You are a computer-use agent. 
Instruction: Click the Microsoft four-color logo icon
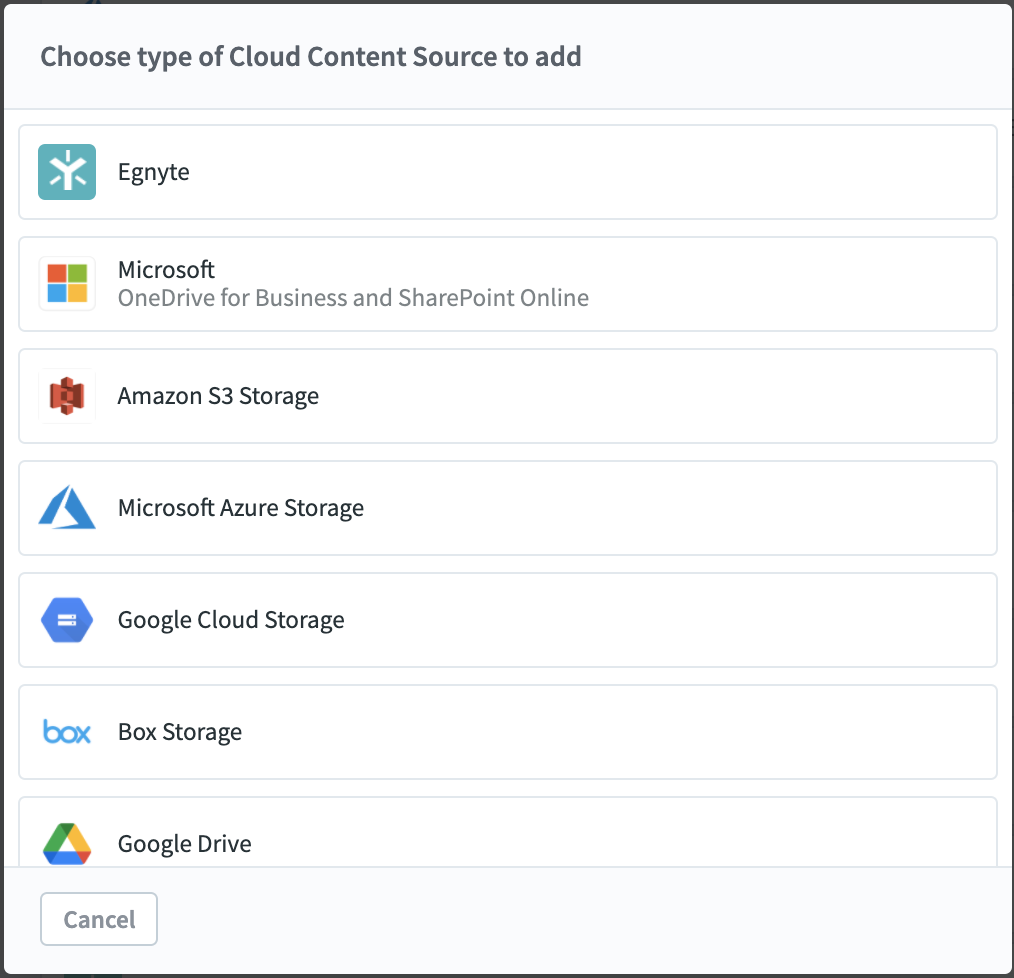tap(67, 284)
